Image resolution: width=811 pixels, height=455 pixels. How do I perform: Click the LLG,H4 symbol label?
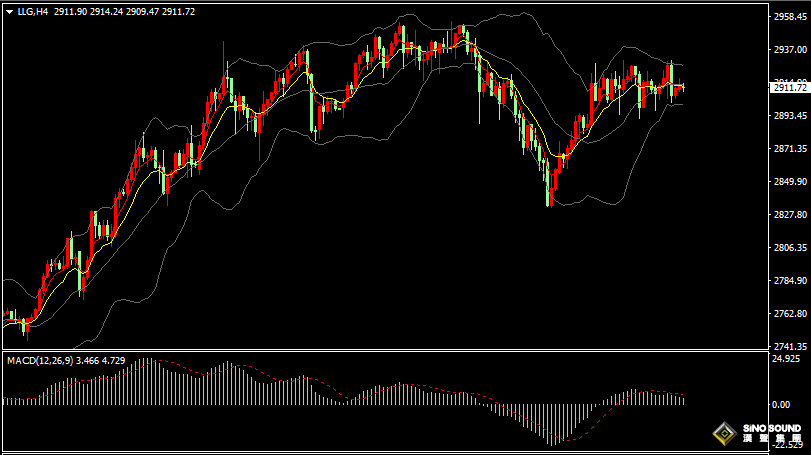coord(34,10)
